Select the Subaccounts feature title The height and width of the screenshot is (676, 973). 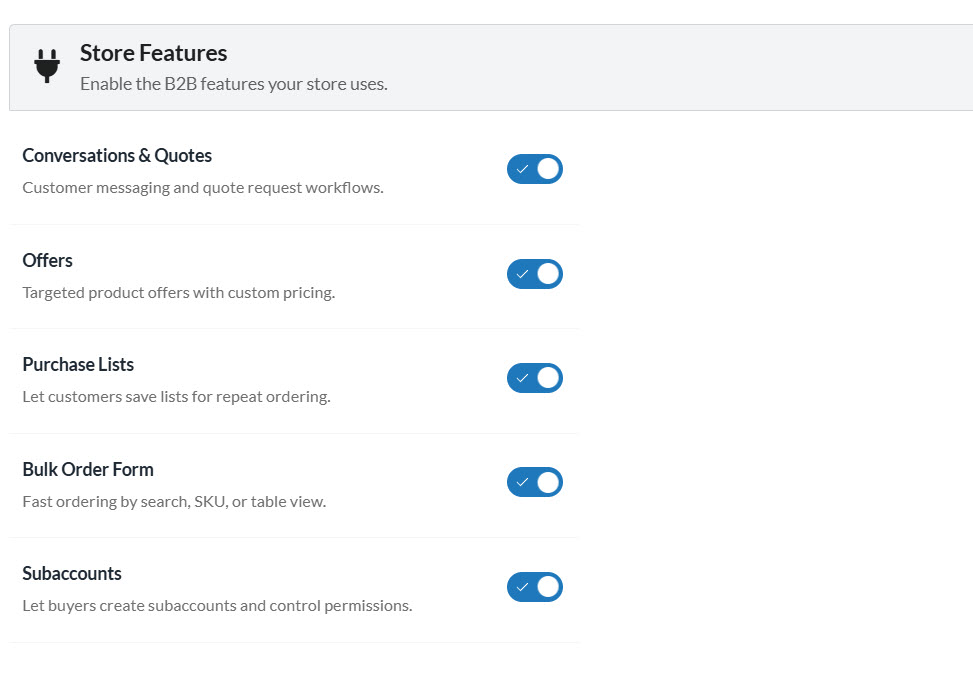coord(72,573)
